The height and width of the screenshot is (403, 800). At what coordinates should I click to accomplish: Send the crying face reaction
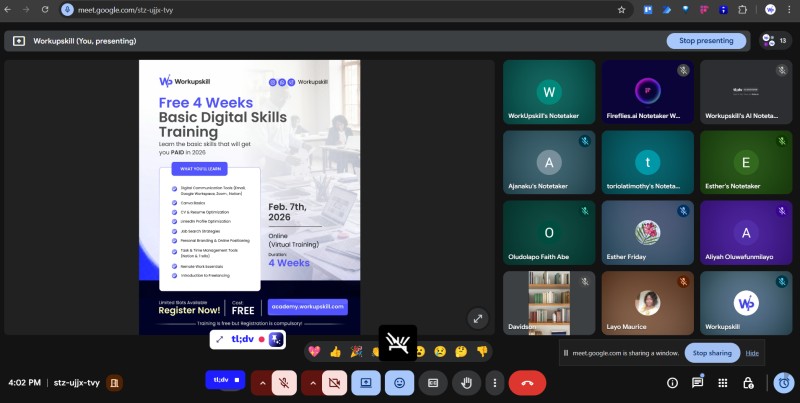pyautogui.click(x=440, y=351)
